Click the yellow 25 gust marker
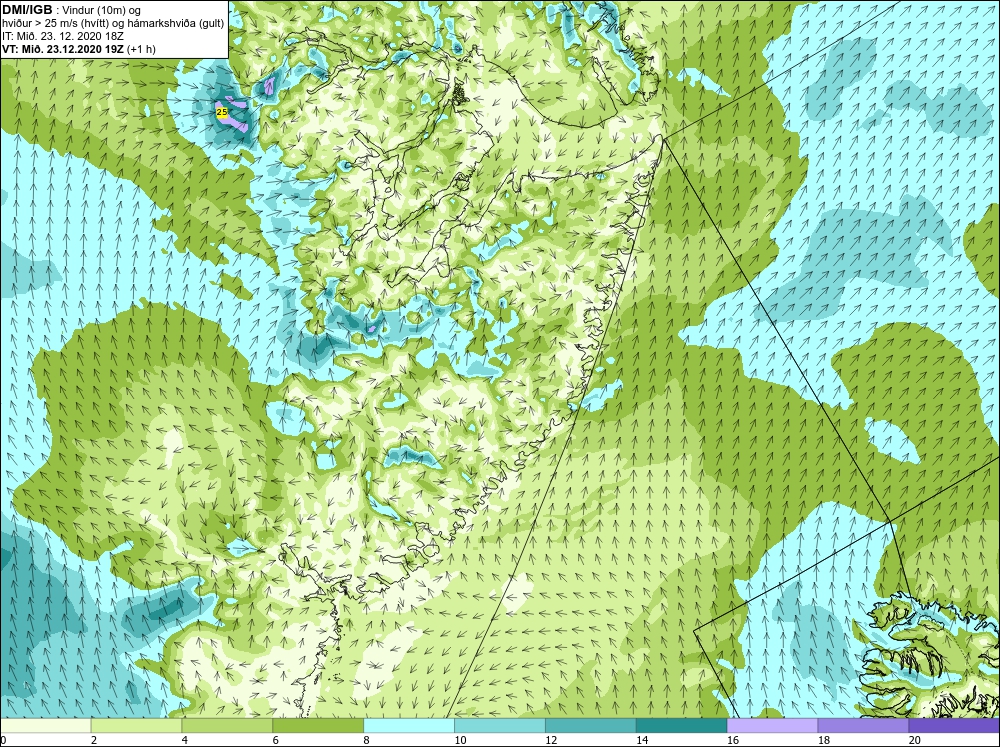The height and width of the screenshot is (747, 1000). tap(221, 112)
